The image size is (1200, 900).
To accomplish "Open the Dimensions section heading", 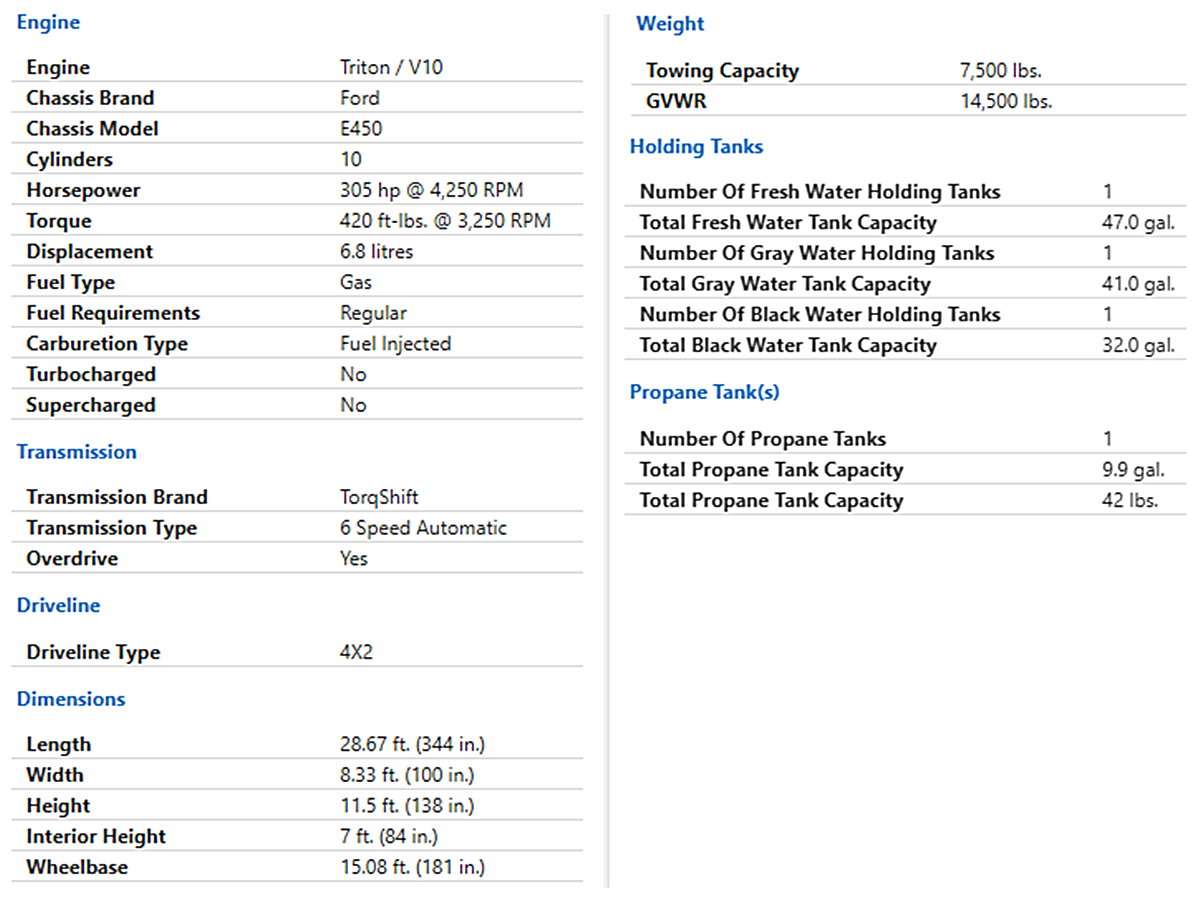I will 71,699.
